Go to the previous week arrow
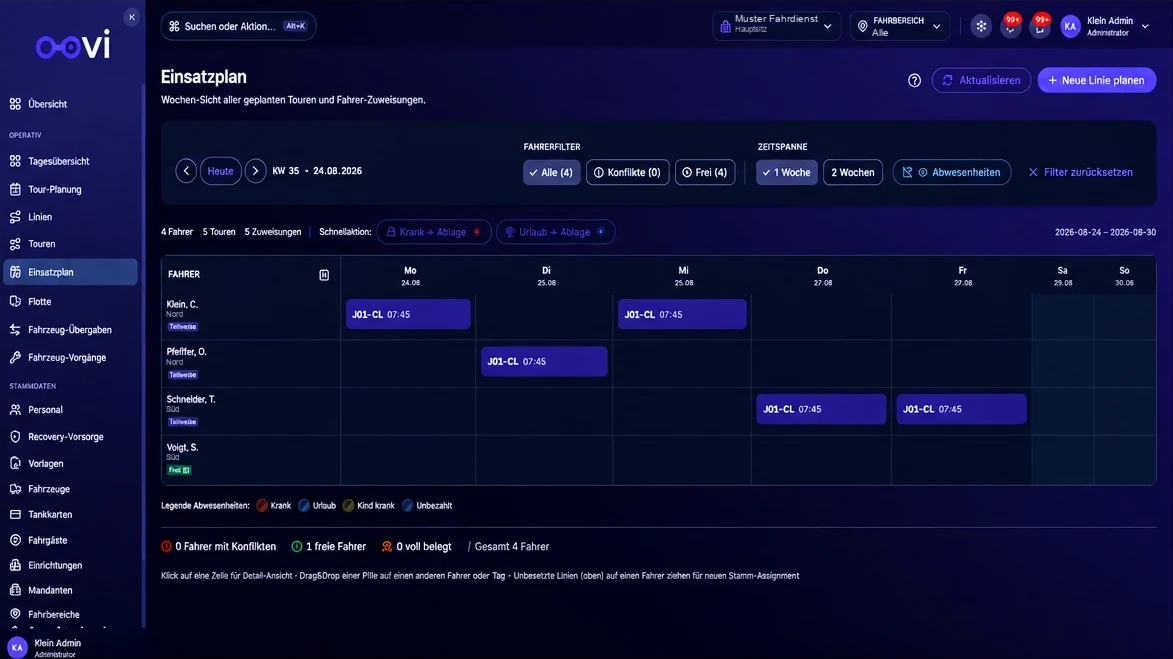The width and height of the screenshot is (1173, 659). (x=186, y=171)
